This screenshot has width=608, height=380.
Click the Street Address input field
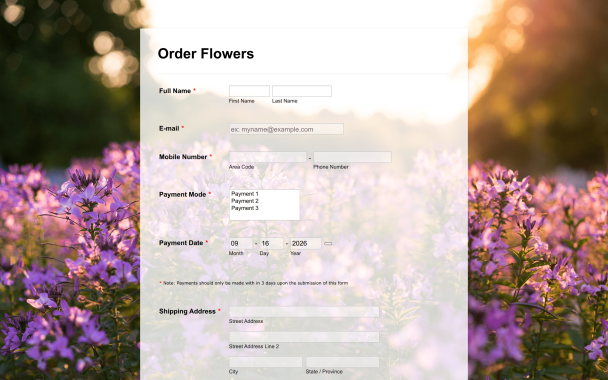tap(304, 312)
